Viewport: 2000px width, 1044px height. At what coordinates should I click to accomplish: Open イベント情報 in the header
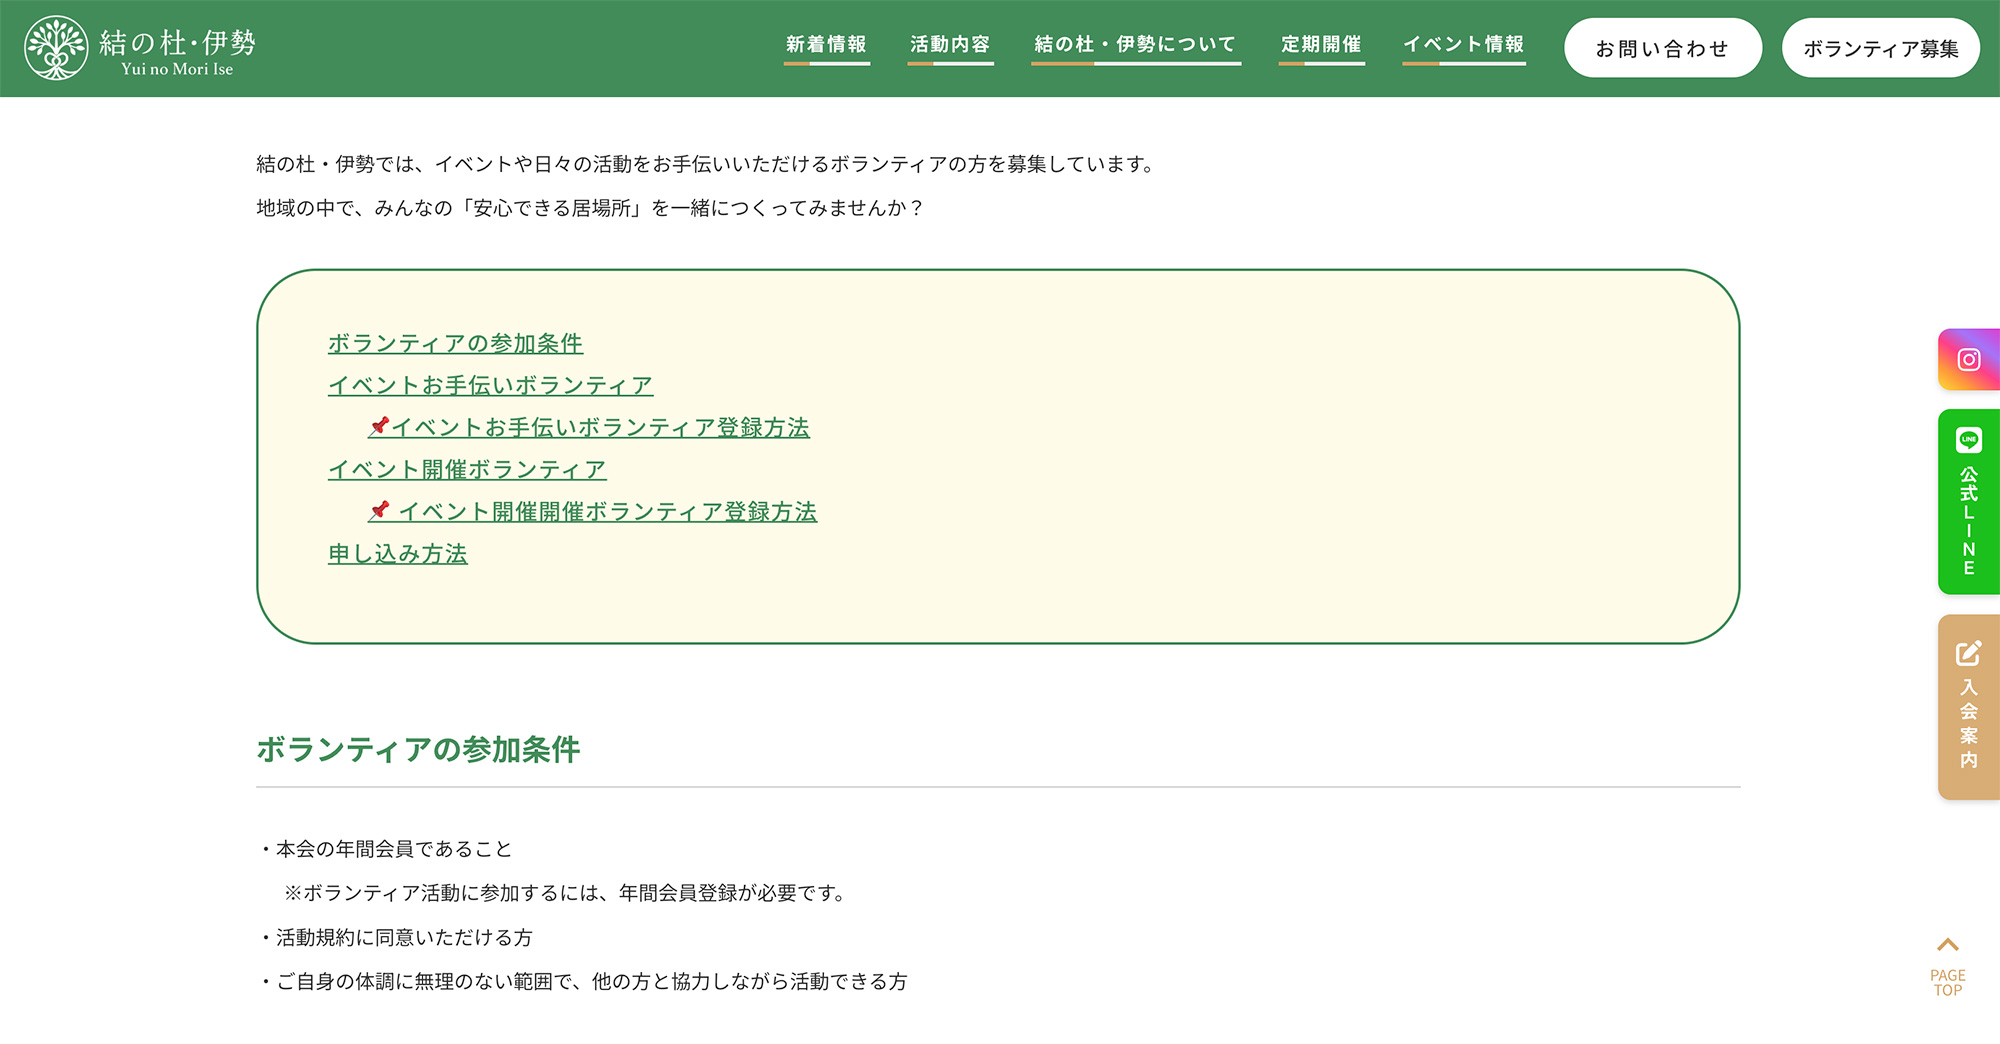coord(1463,45)
